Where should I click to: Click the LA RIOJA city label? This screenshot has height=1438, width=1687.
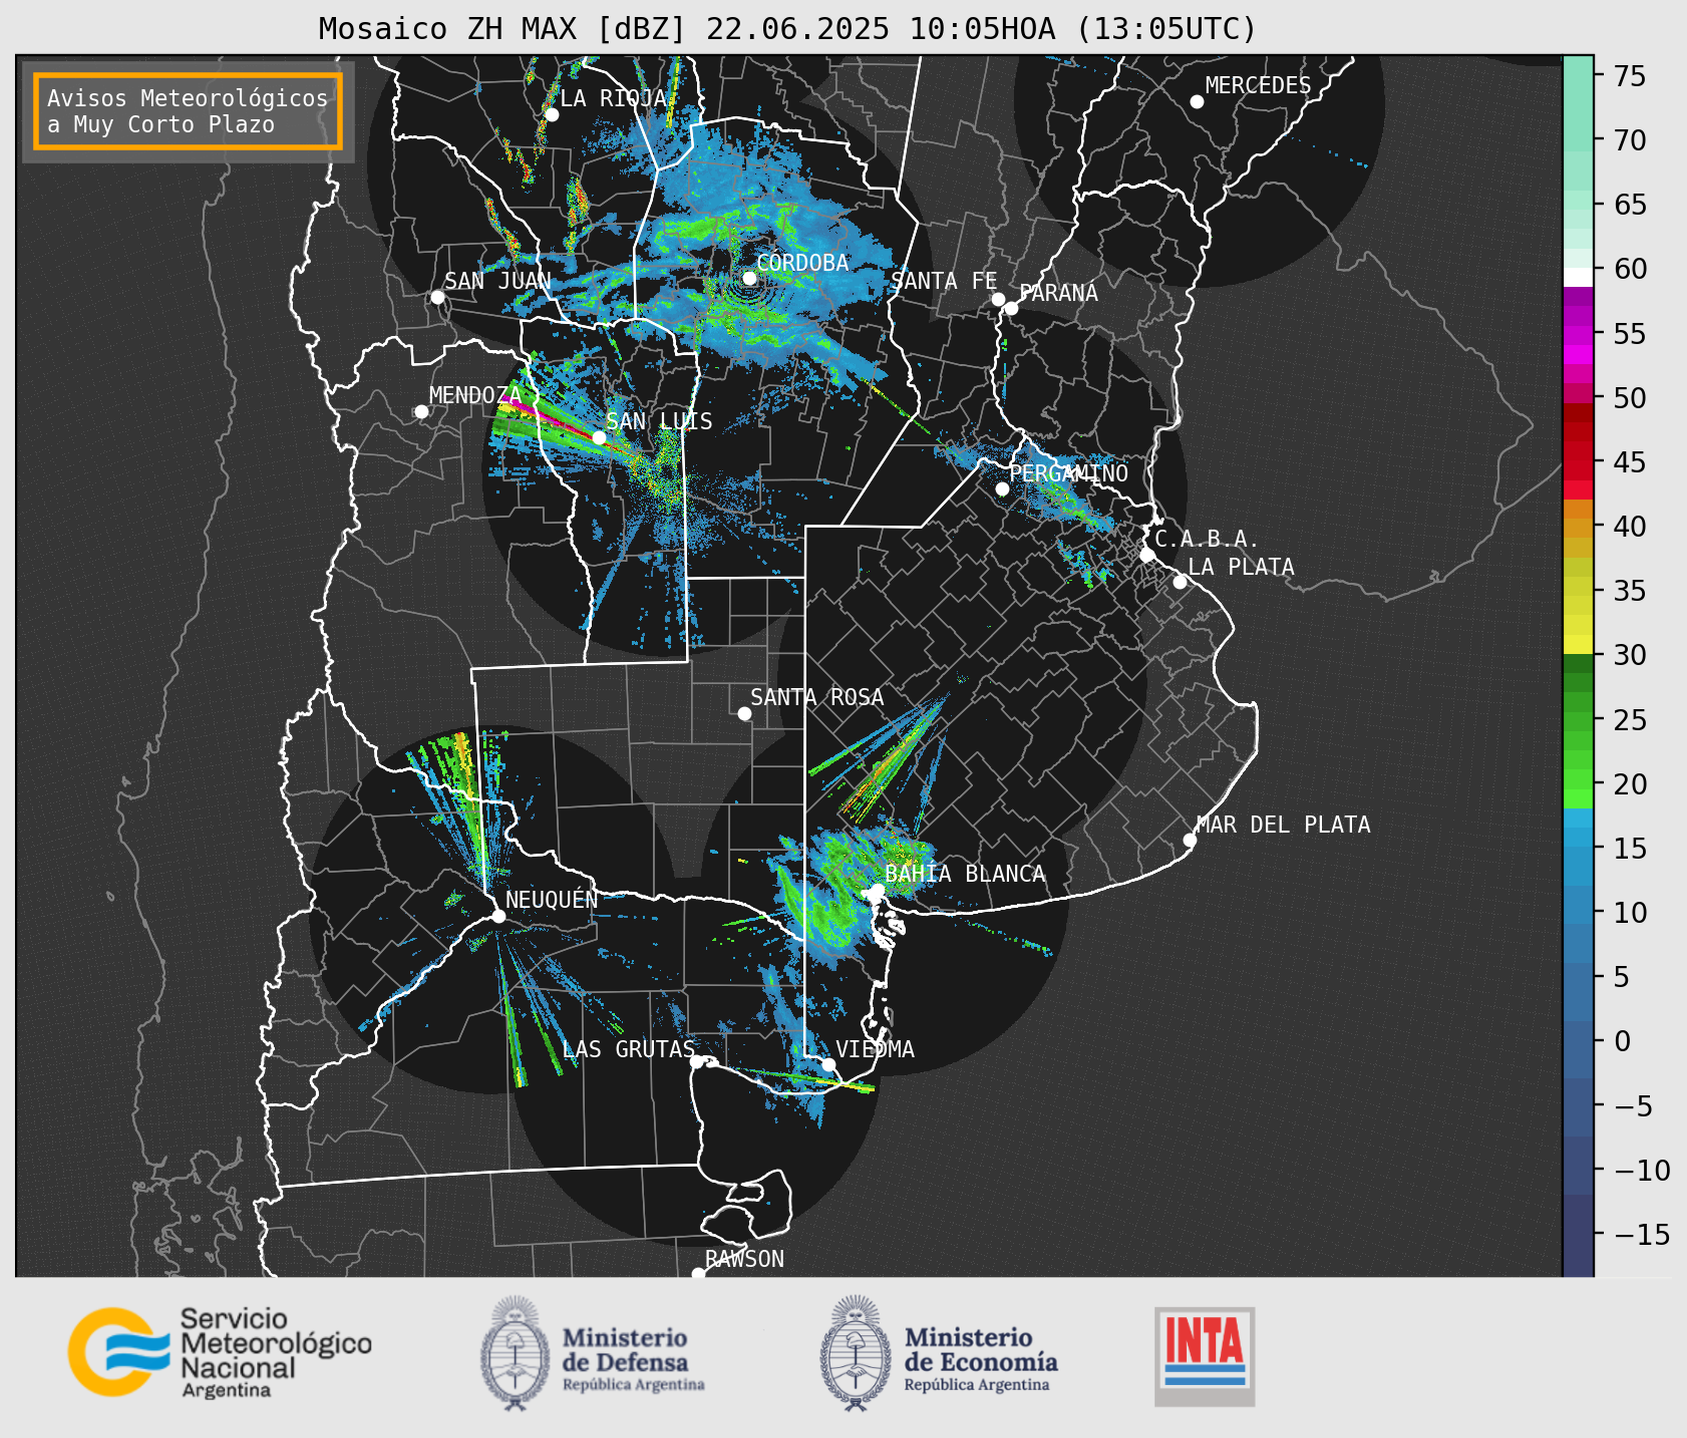tap(613, 98)
